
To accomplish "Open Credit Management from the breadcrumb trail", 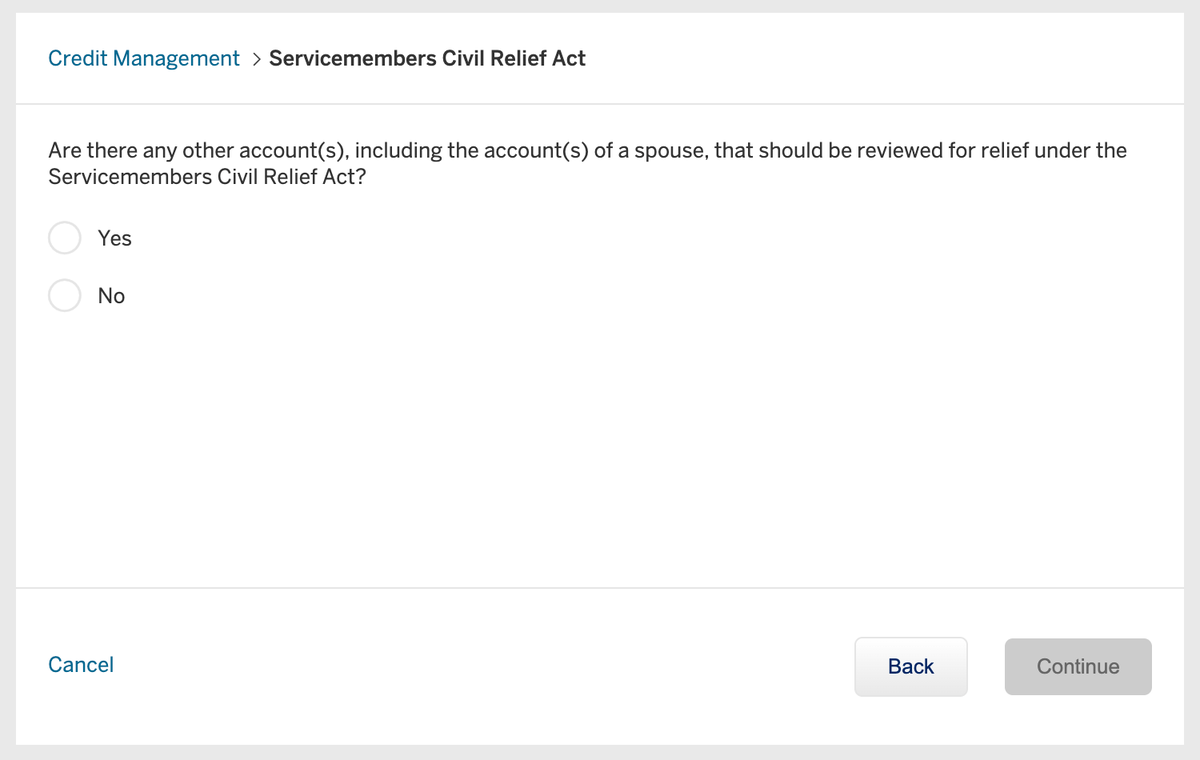I will coord(143,58).
